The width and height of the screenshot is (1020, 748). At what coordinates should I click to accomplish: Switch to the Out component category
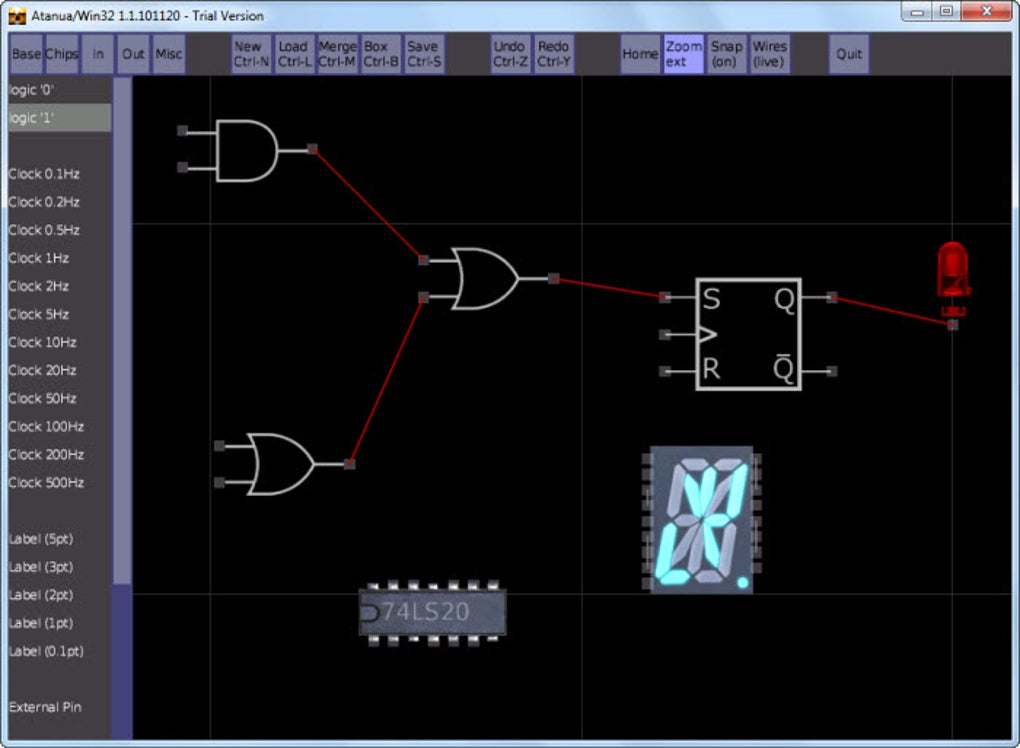pyautogui.click(x=133, y=54)
